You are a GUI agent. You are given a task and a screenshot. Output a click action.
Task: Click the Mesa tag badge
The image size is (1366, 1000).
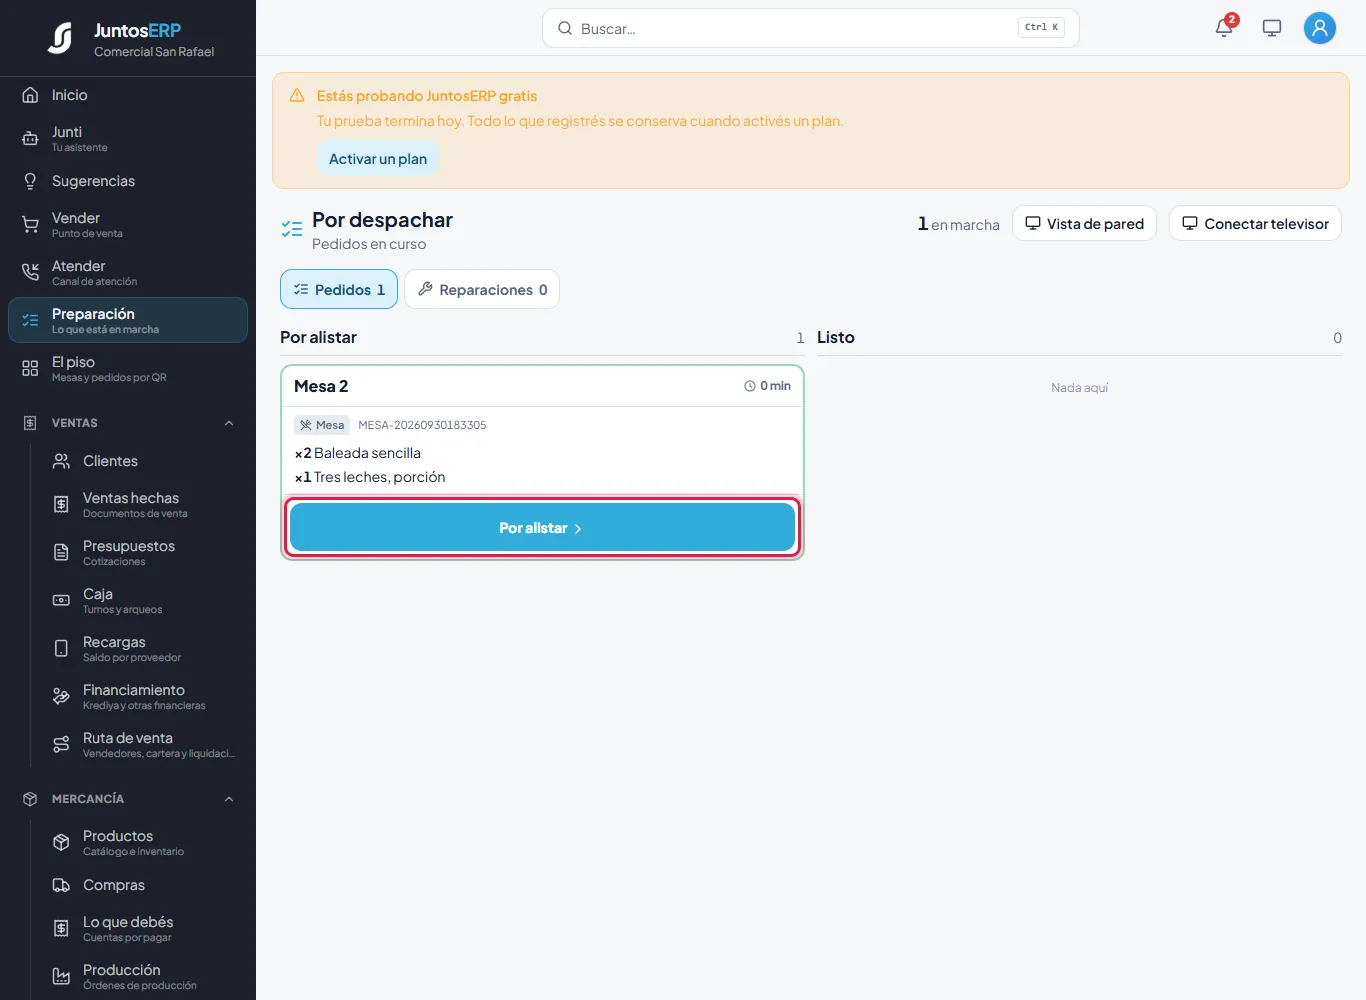(322, 425)
